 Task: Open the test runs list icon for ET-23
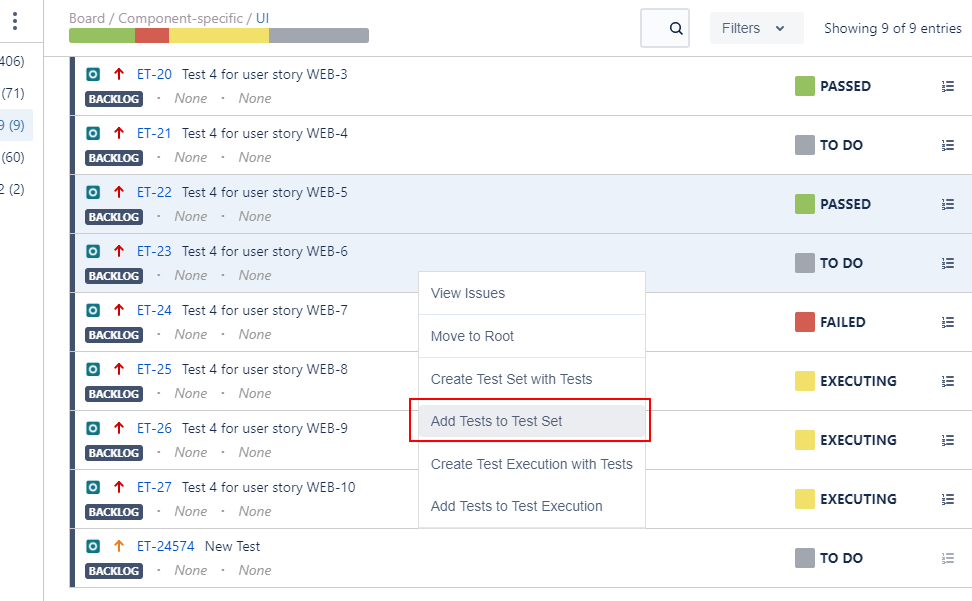(948, 263)
